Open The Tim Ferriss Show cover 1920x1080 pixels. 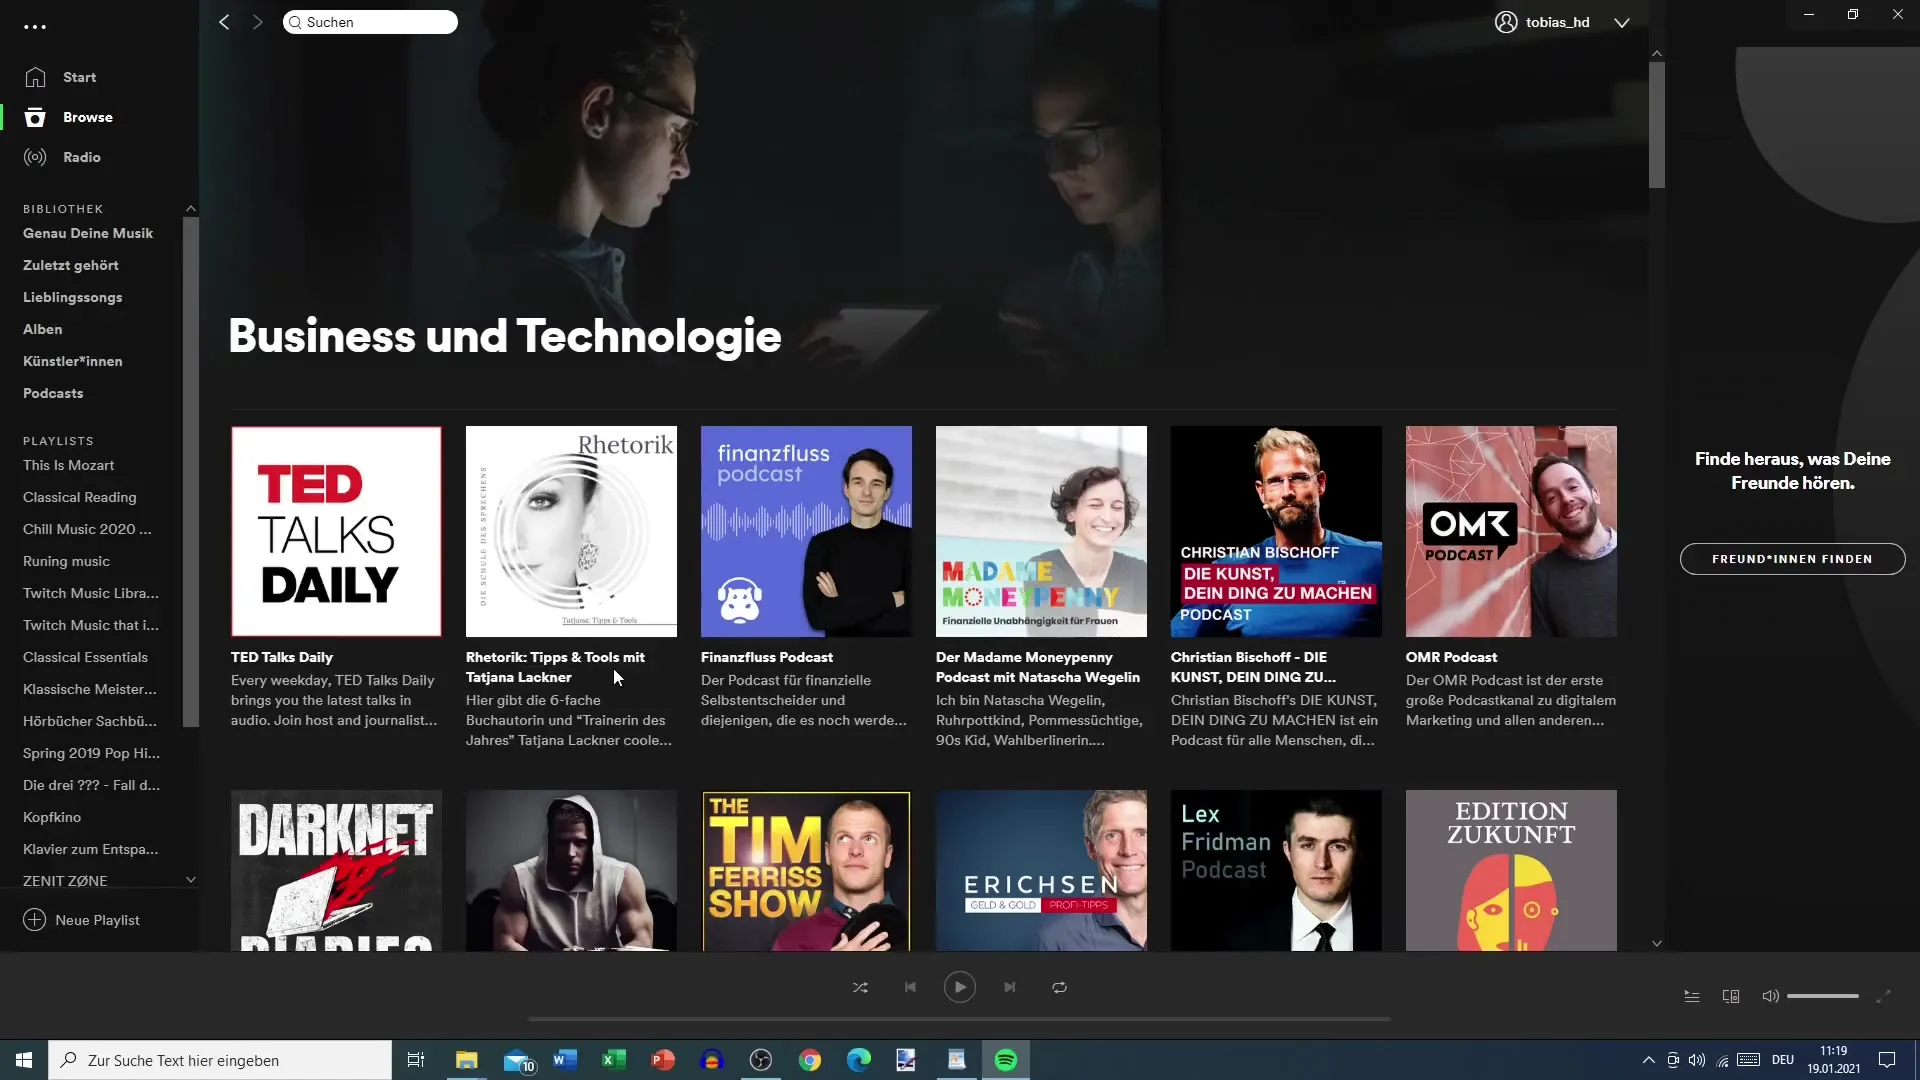pos(806,870)
